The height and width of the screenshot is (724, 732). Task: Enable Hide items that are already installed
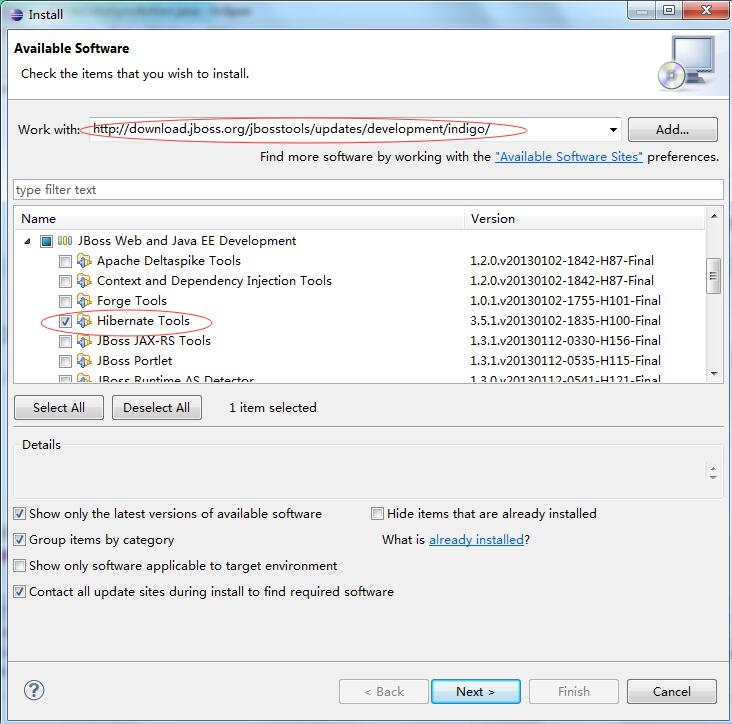coord(377,514)
